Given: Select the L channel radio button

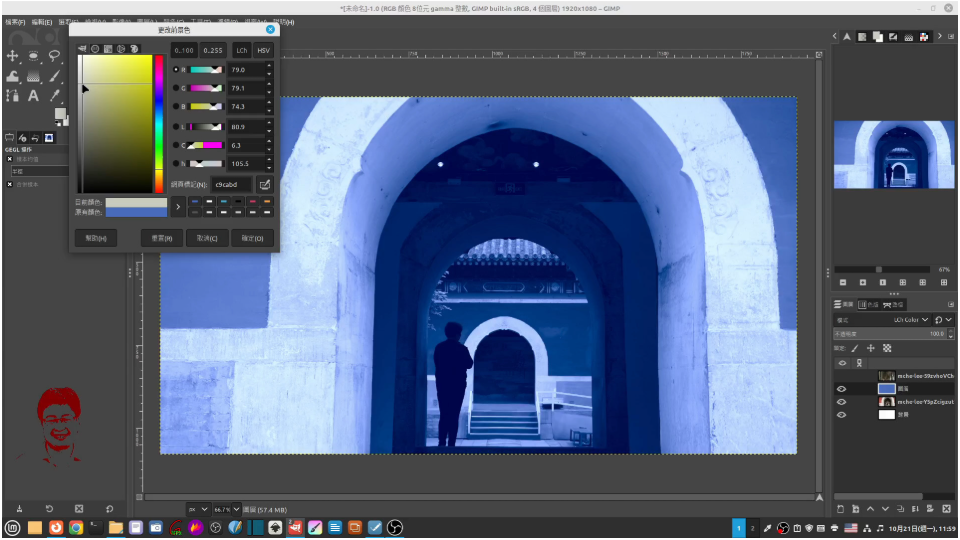Looking at the screenshot, I should 176,127.
